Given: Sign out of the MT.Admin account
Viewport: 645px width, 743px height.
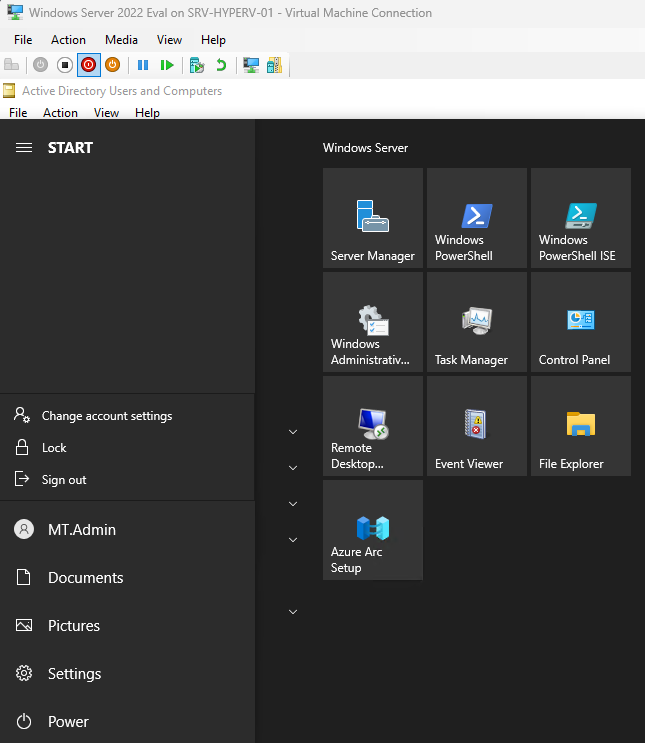Looking at the screenshot, I should (127, 480).
